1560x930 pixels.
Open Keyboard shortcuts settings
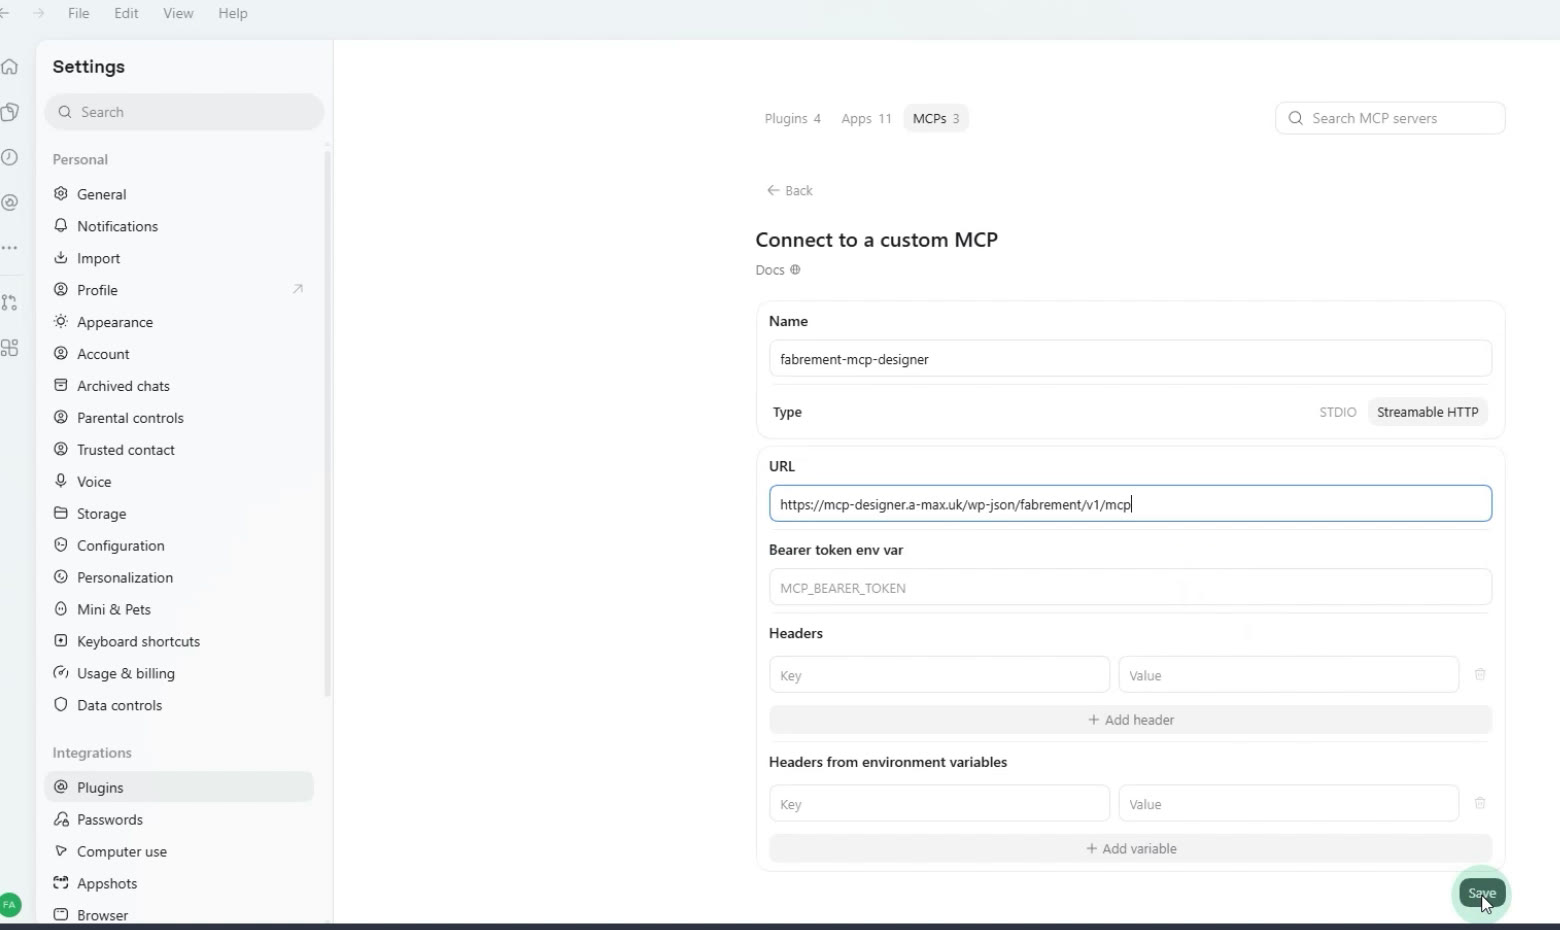[179, 641]
